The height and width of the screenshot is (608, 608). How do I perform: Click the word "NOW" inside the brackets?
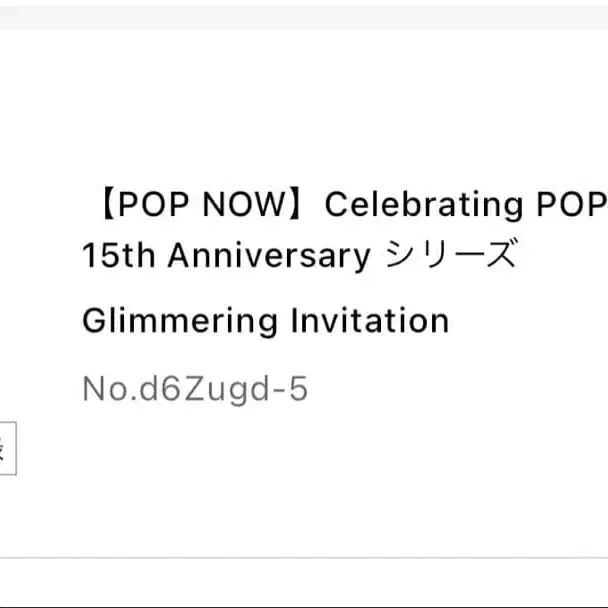[243, 205]
